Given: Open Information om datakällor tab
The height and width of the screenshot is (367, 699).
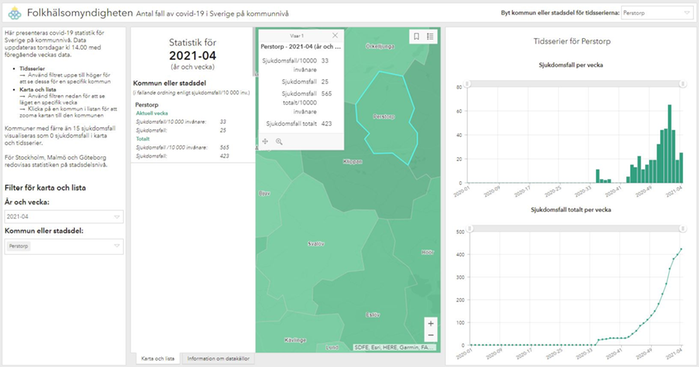Looking at the screenshot, I should click(x=218, y=359).
